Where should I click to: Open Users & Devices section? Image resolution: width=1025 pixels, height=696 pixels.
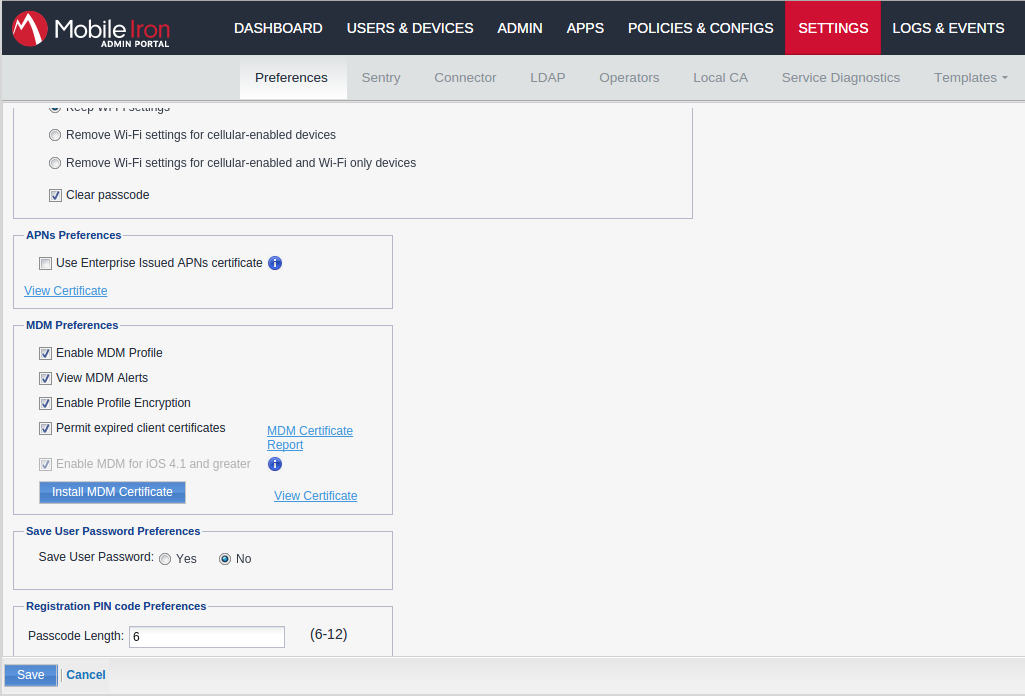pos(410,28)
